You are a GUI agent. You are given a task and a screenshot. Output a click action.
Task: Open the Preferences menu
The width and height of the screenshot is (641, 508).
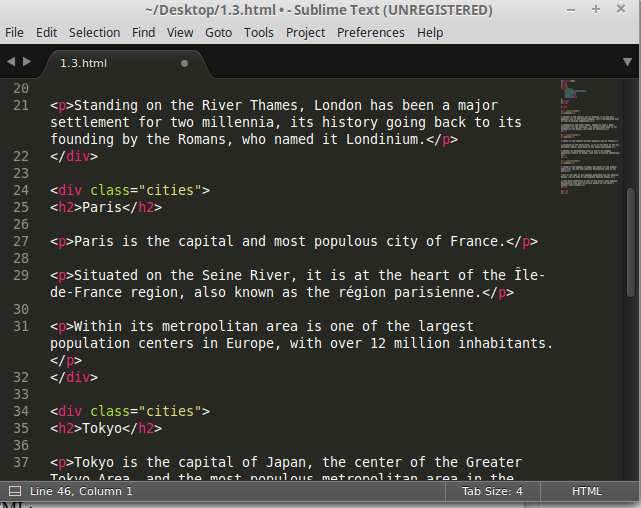(370, 33)
